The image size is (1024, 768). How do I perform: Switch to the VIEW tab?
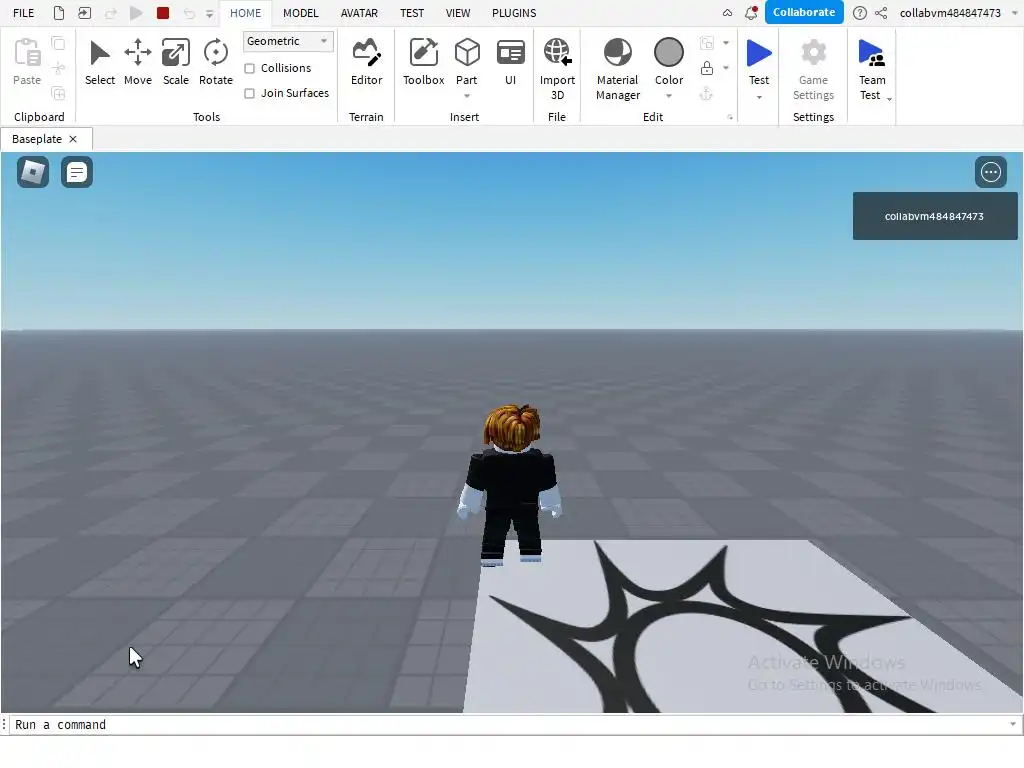click(458, 12)
